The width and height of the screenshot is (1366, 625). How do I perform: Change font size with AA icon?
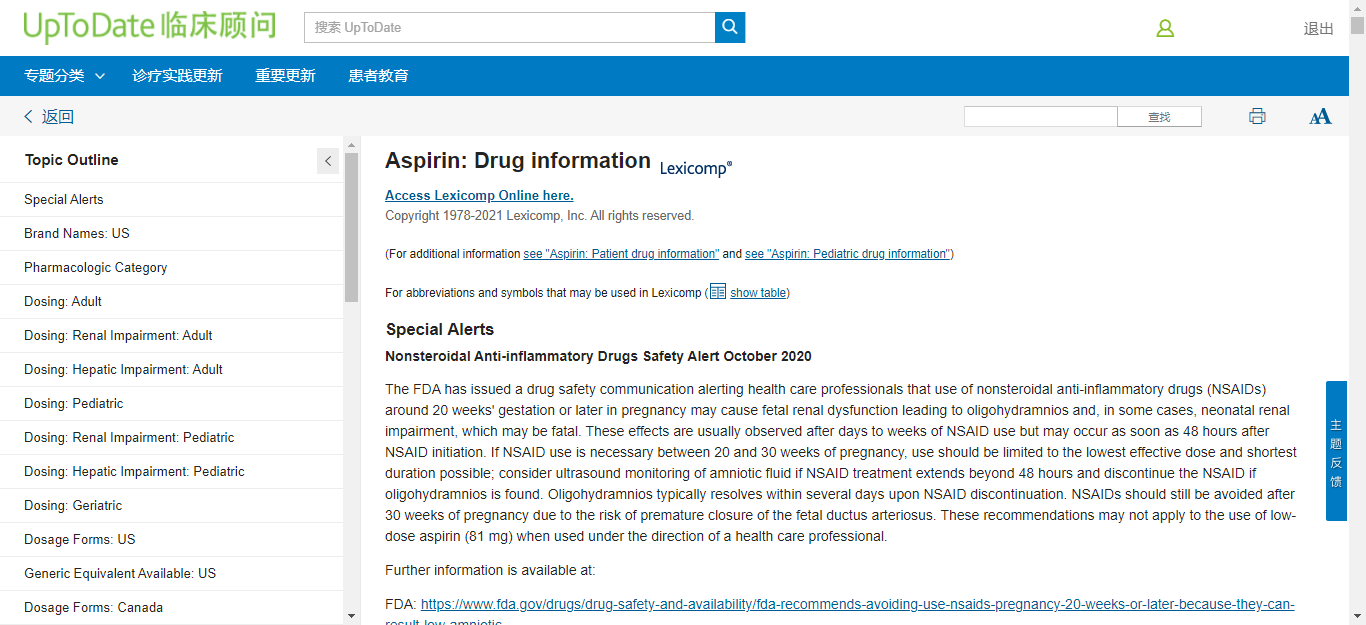1320,116
